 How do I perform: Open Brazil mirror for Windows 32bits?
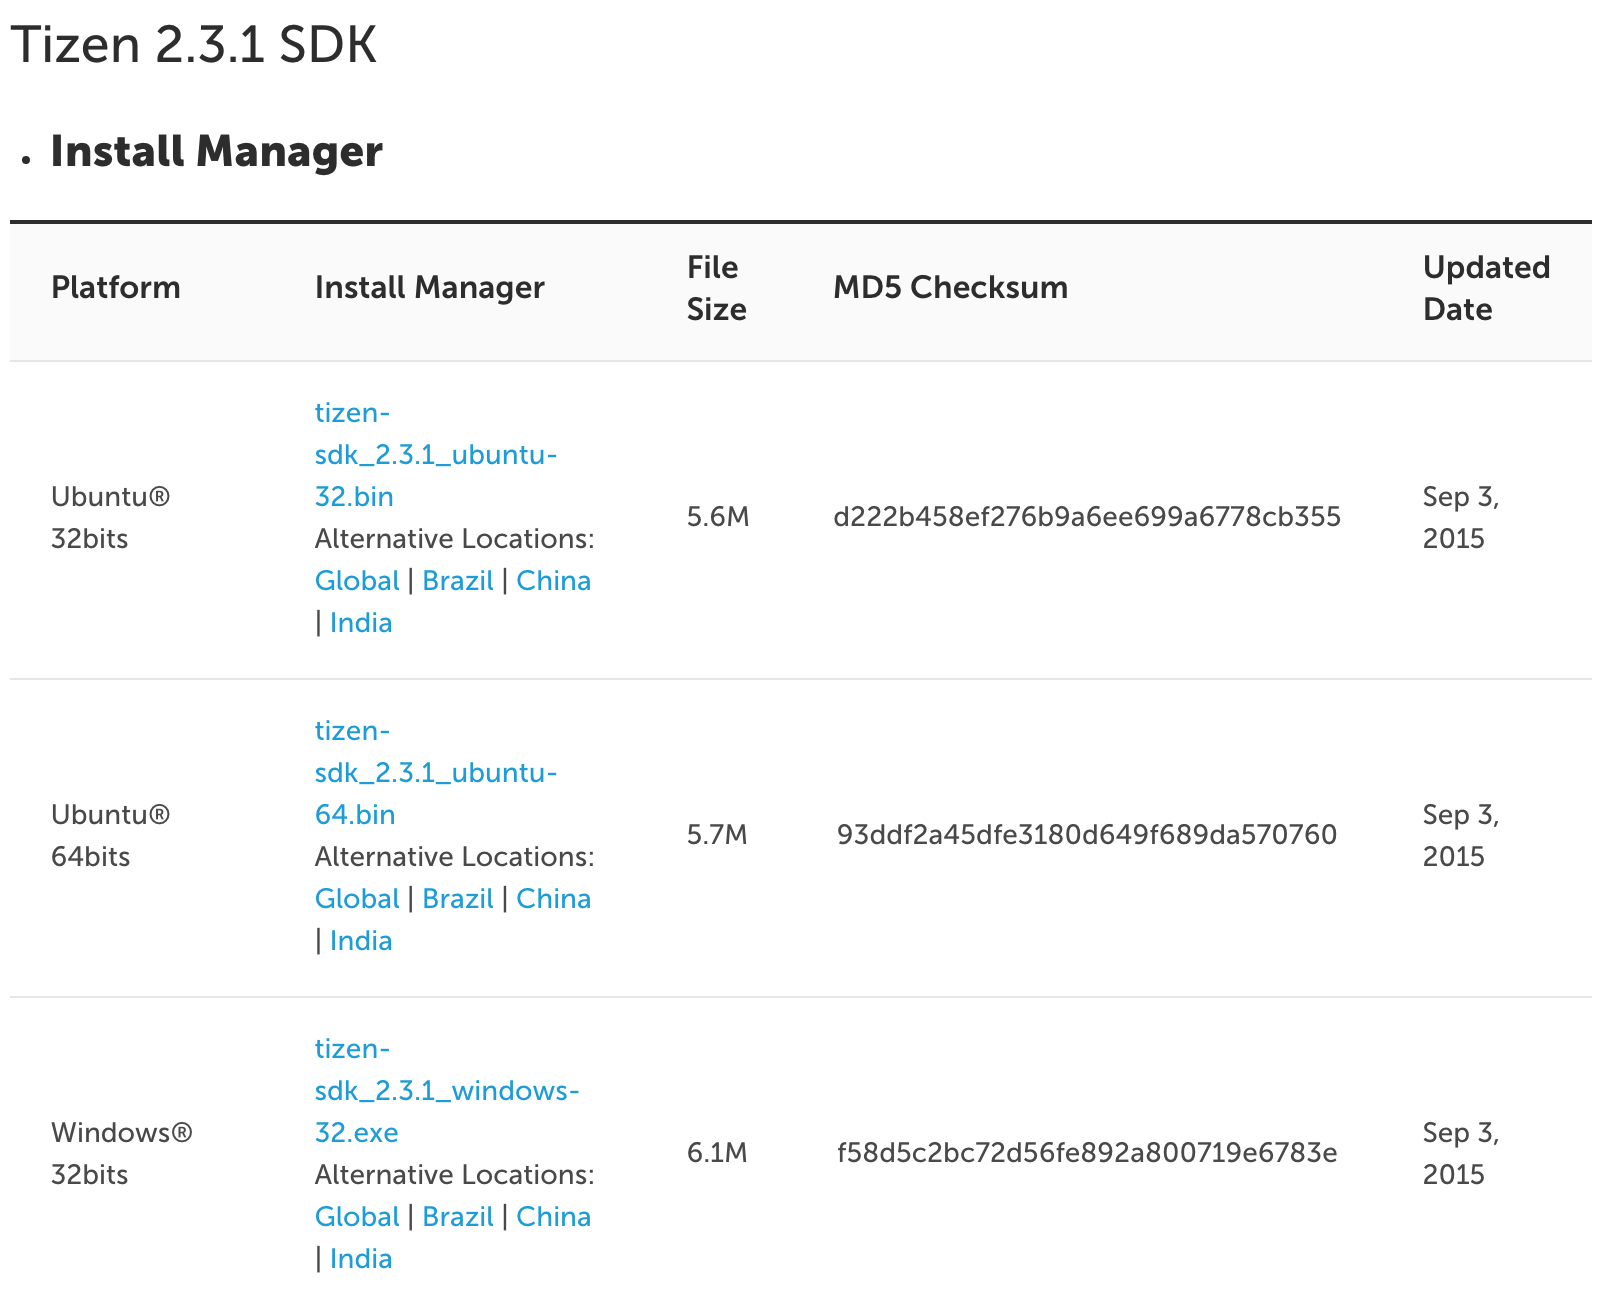click(458, 1217)
